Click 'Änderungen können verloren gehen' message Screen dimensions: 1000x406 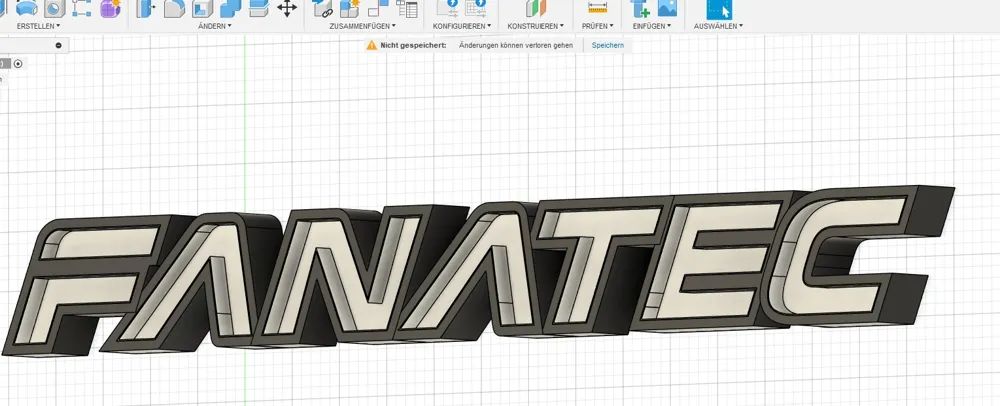tap(516, 45)
